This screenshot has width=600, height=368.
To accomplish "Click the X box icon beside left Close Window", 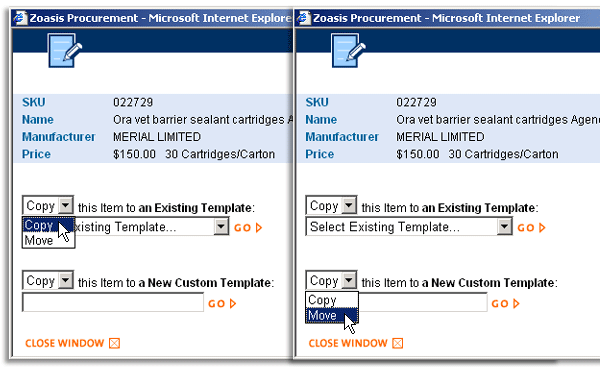I will (114, 343).
